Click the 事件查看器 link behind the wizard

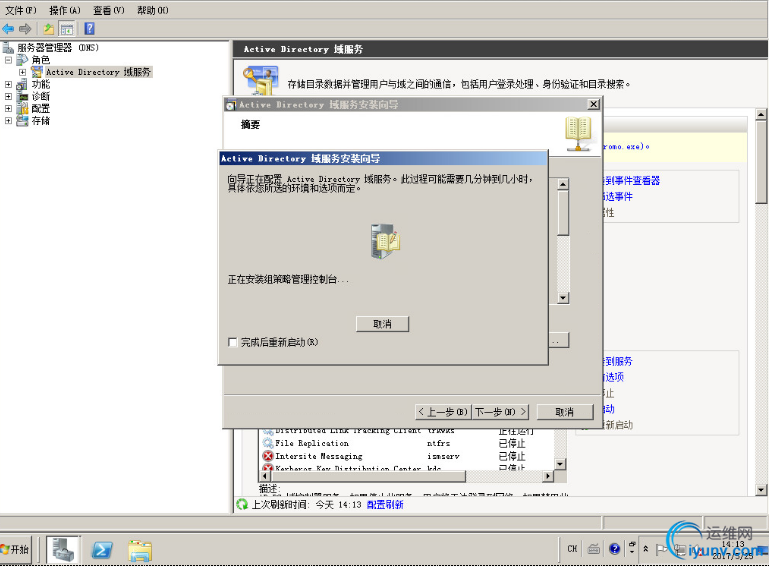632,180
